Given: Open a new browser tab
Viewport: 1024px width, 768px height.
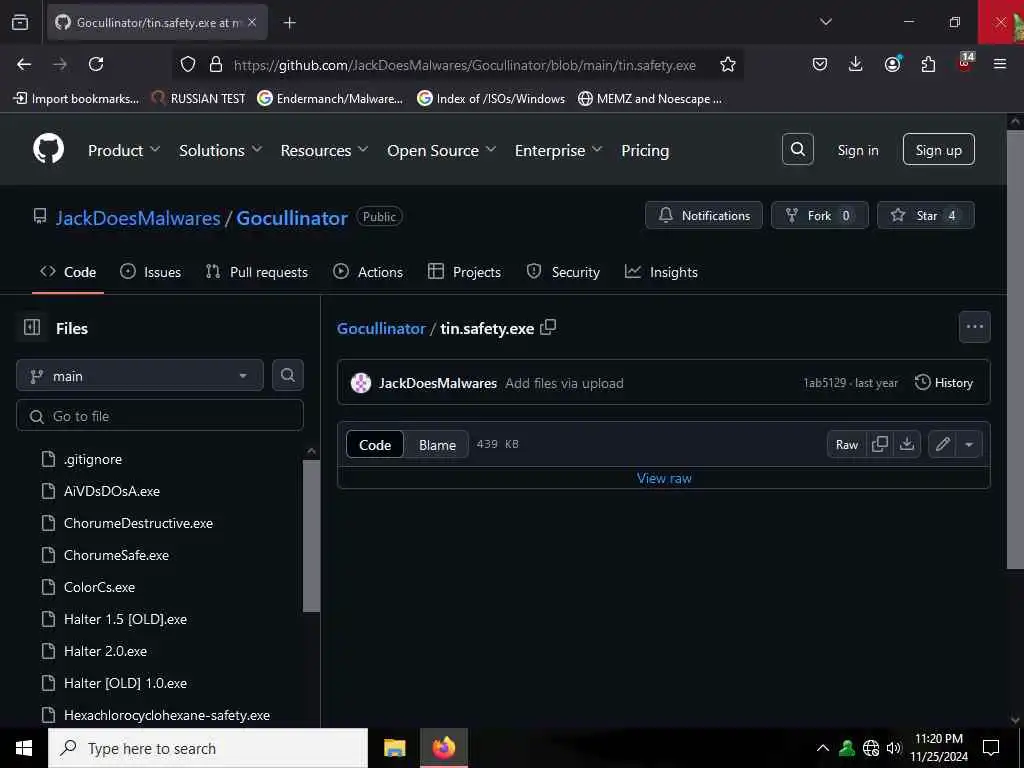Looking at the screenshot, I should (x=289, y=23).
